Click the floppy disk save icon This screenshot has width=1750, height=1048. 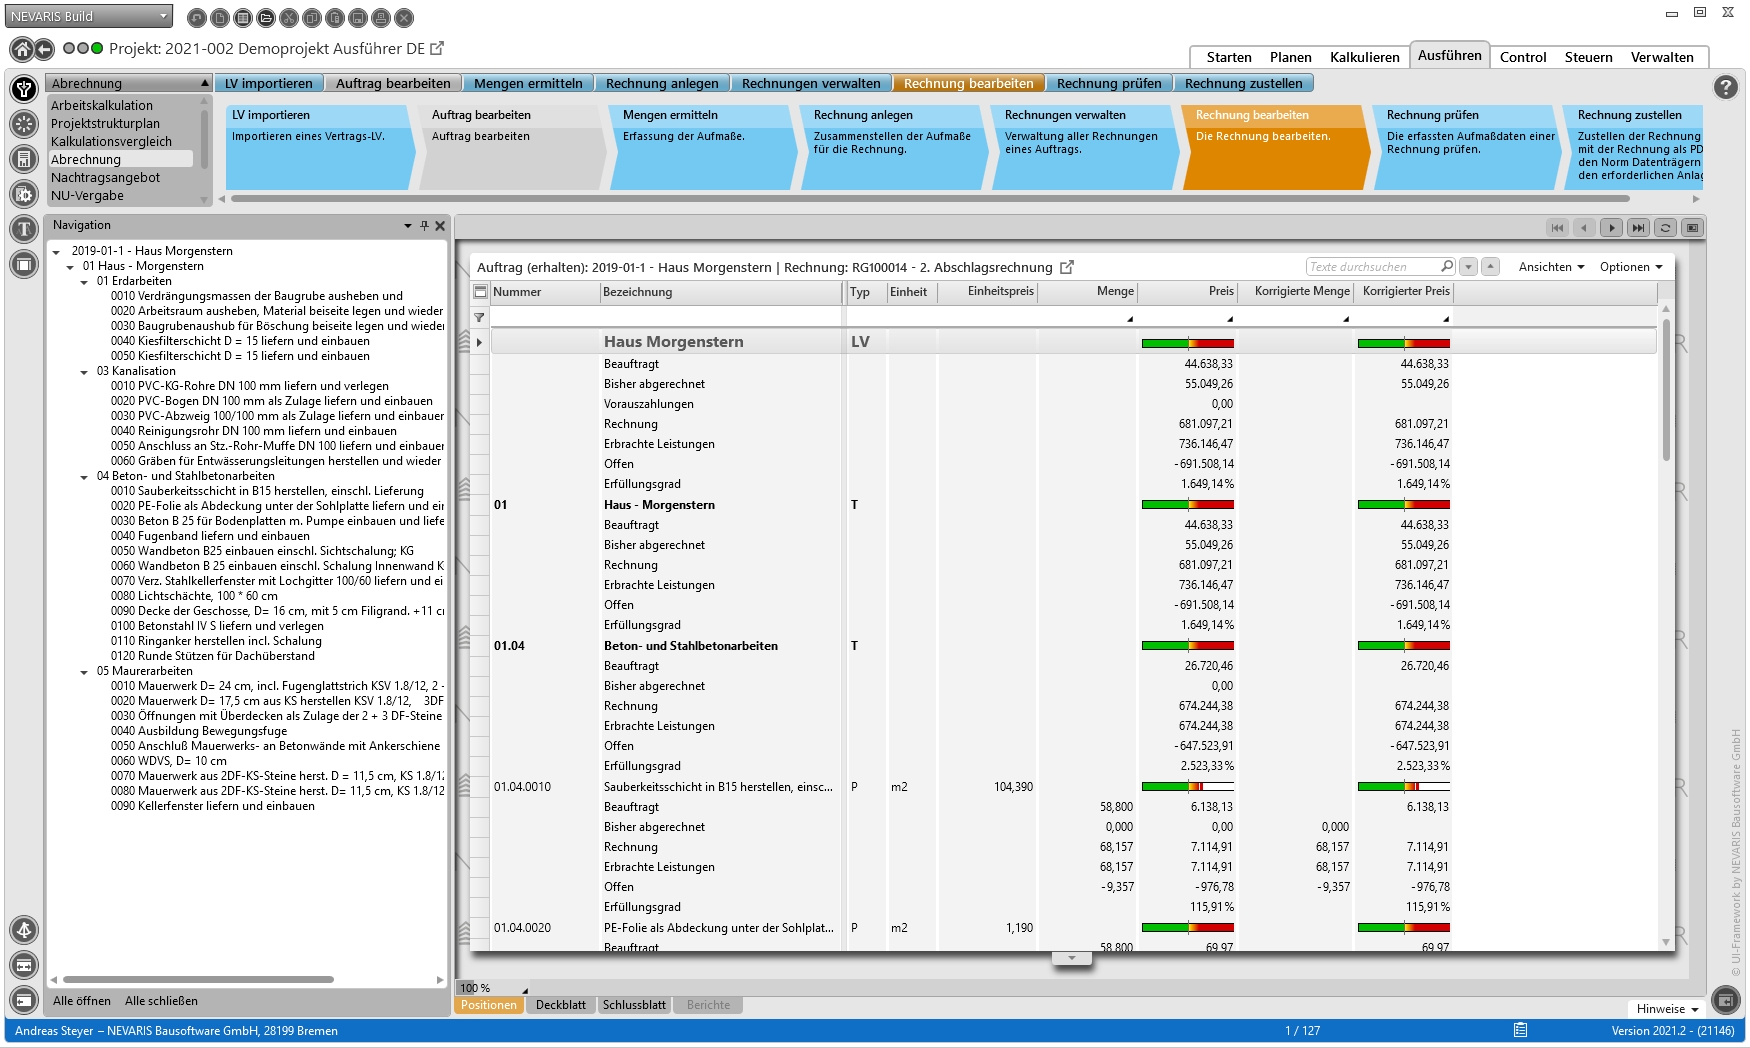(x=358, y=18)
